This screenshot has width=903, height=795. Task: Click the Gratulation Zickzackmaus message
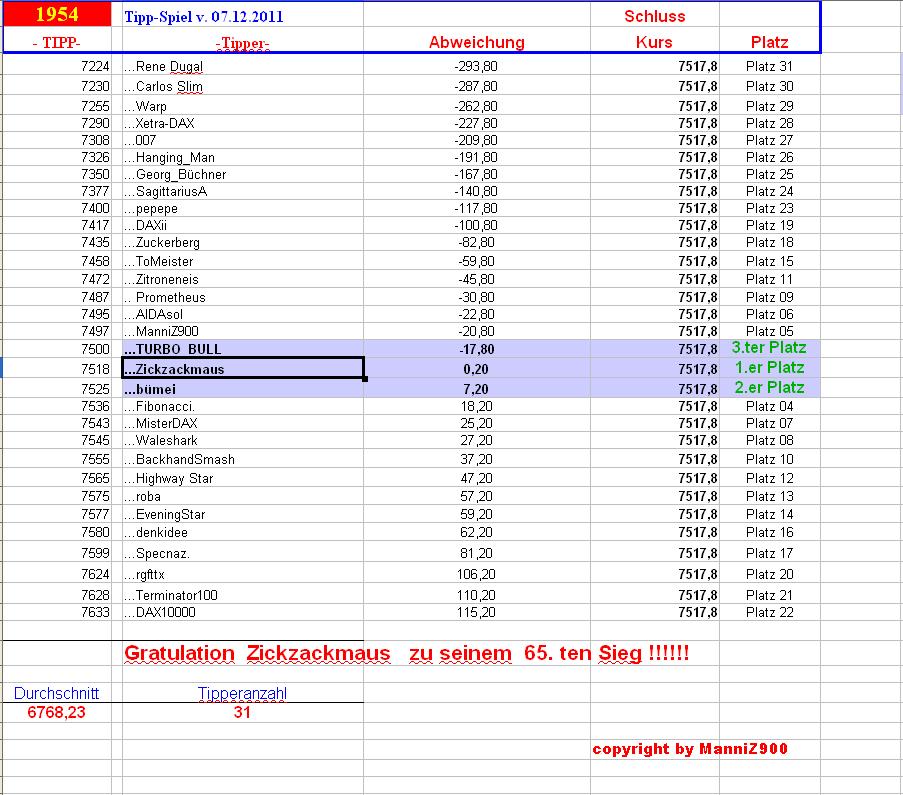click(x=407, y=653)
